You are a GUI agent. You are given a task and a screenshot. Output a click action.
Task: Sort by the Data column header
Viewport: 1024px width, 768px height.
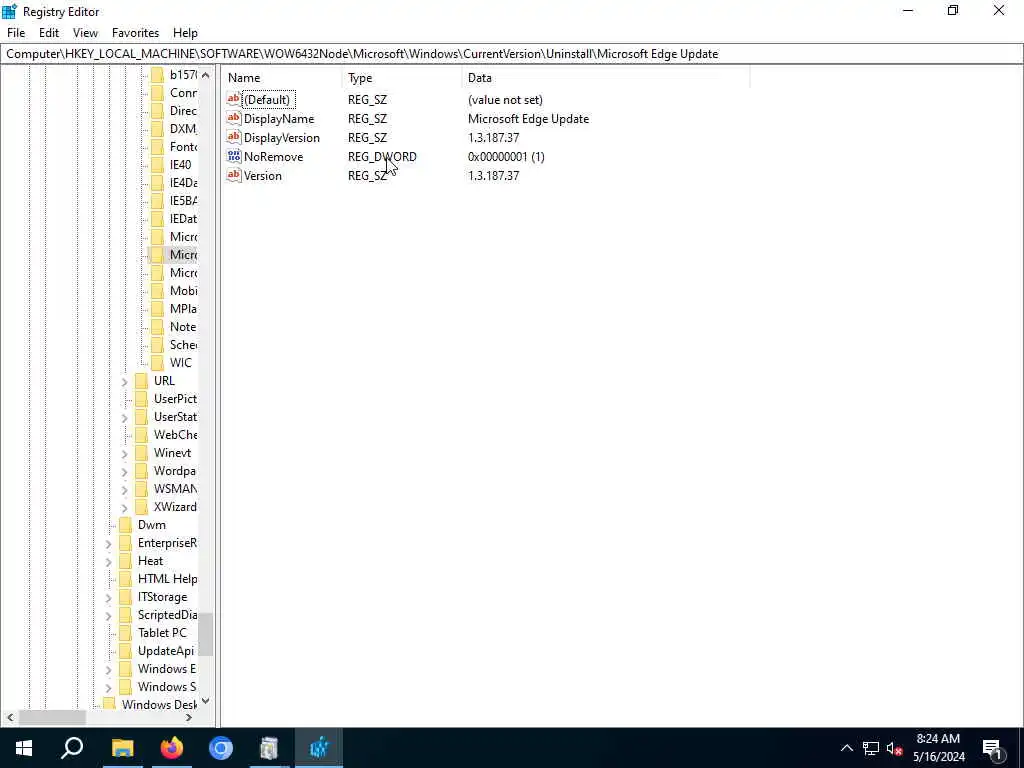coord(605,78)
